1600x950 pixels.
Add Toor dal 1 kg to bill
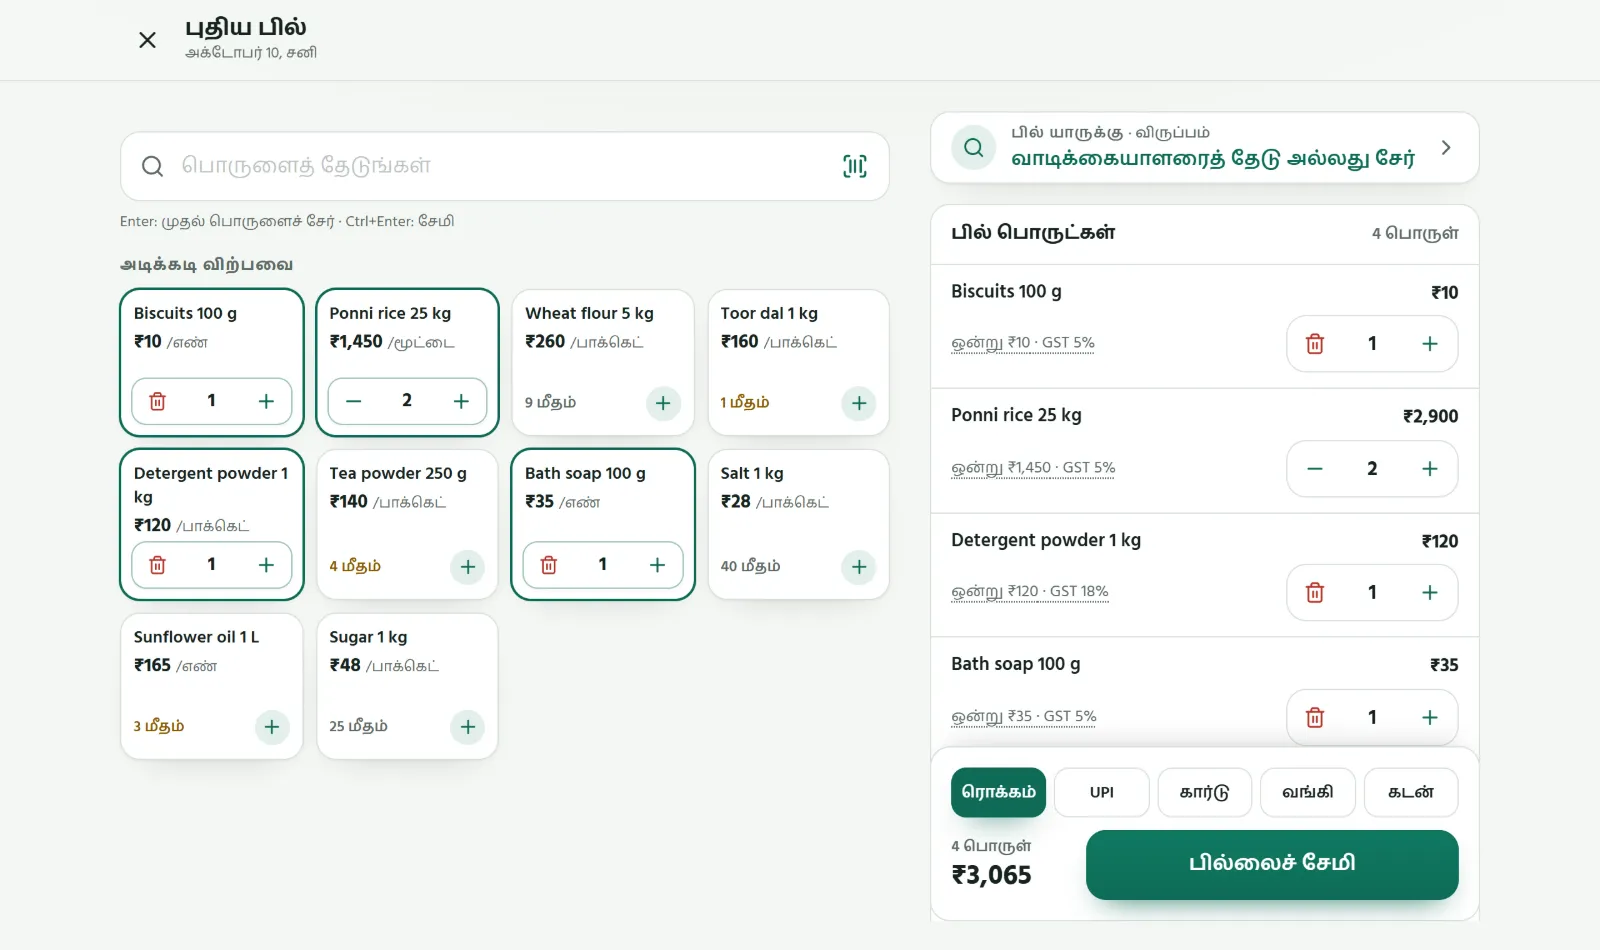[859, 403]
